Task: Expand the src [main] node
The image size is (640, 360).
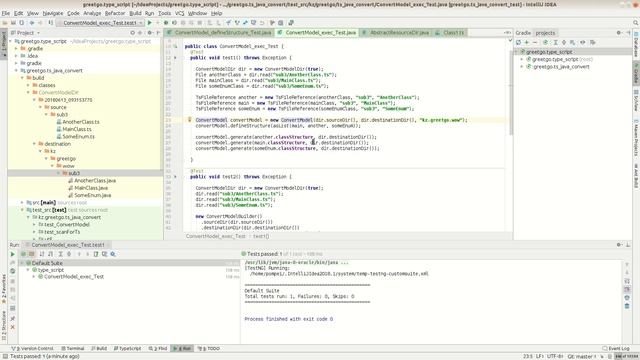Action: coord(22,202)
